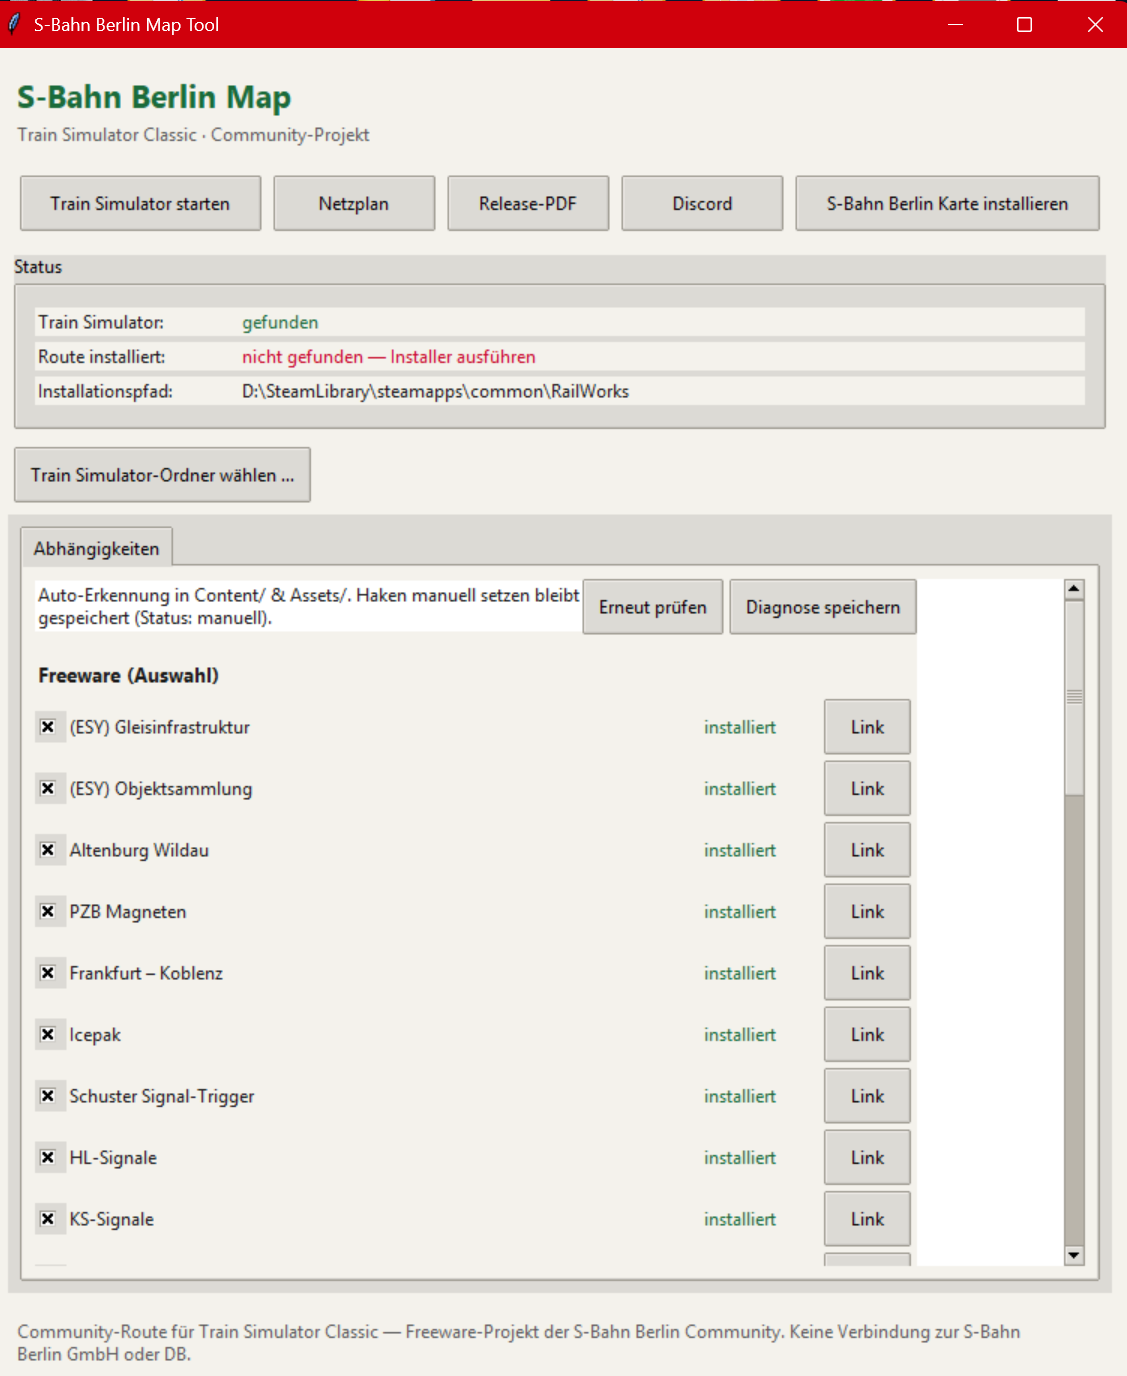Close the S-Bahn Berlin Map Tool window
Screen dimensions: 1127x1376
1094,24
